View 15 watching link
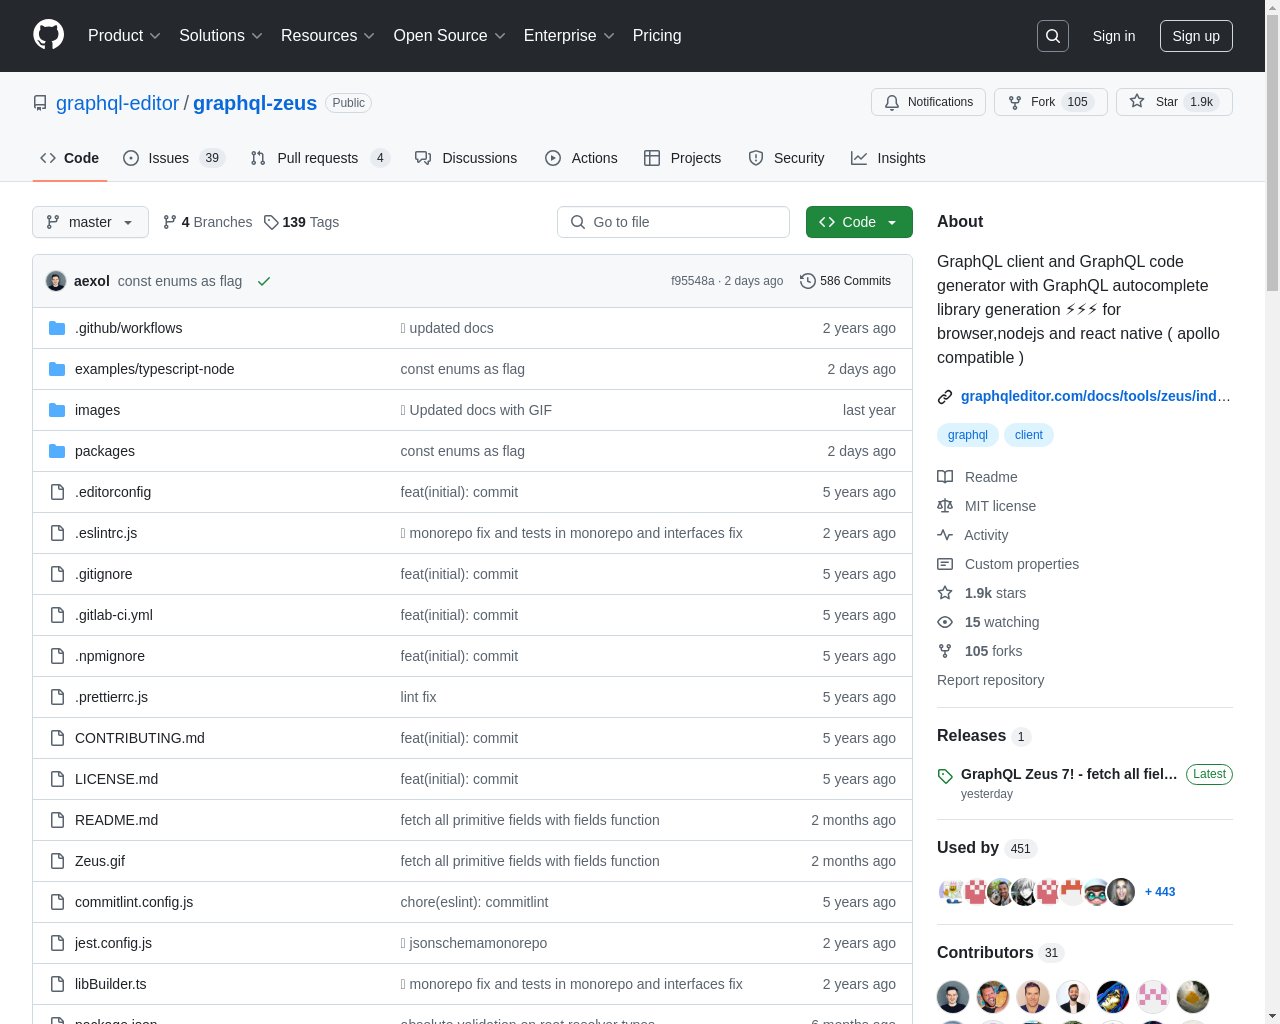 pyautogui.click(x=988, y=622)
